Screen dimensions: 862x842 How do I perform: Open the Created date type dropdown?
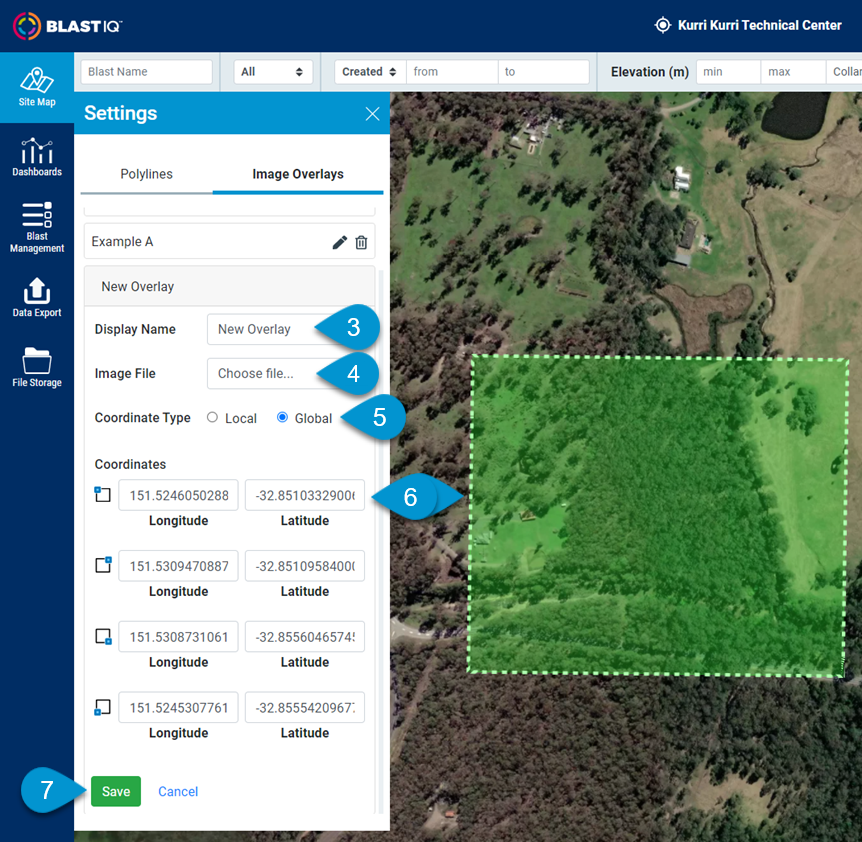point(370,72)
